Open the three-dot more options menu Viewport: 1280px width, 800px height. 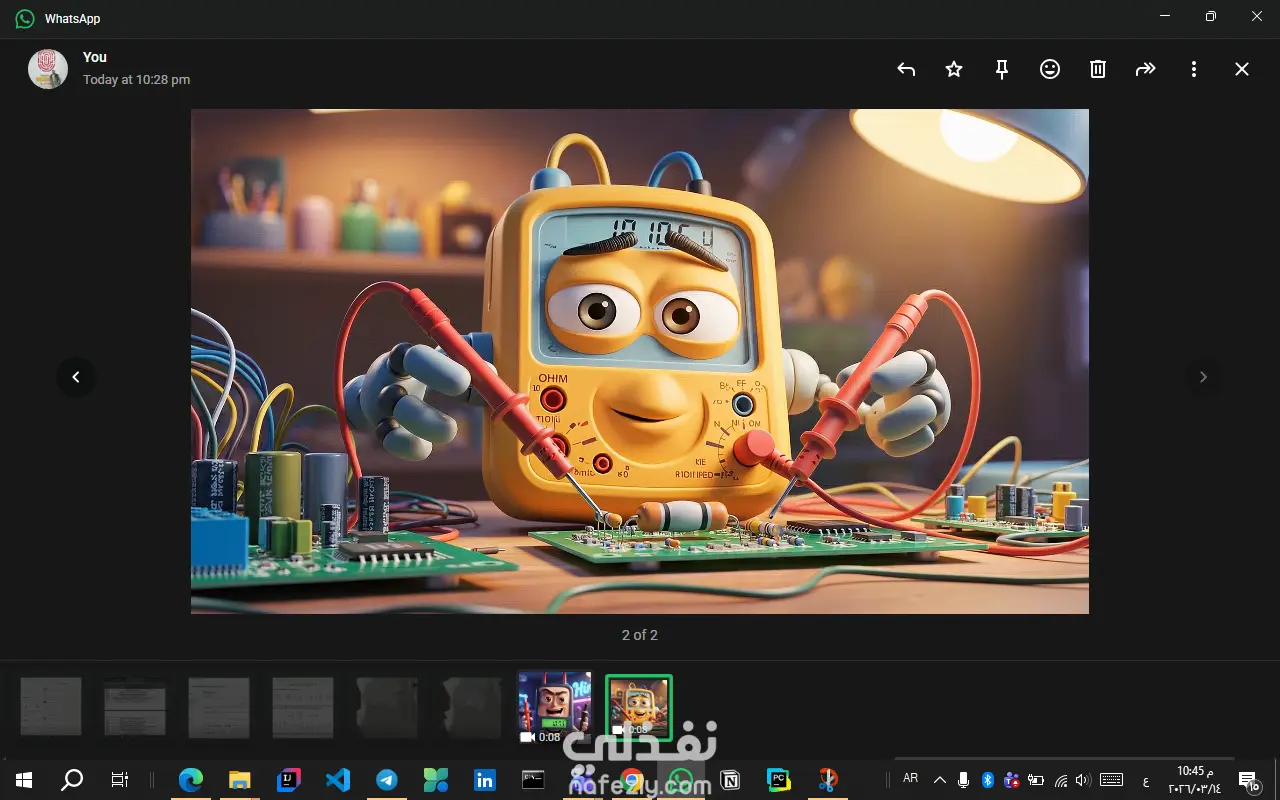[x=1194, y=69]
